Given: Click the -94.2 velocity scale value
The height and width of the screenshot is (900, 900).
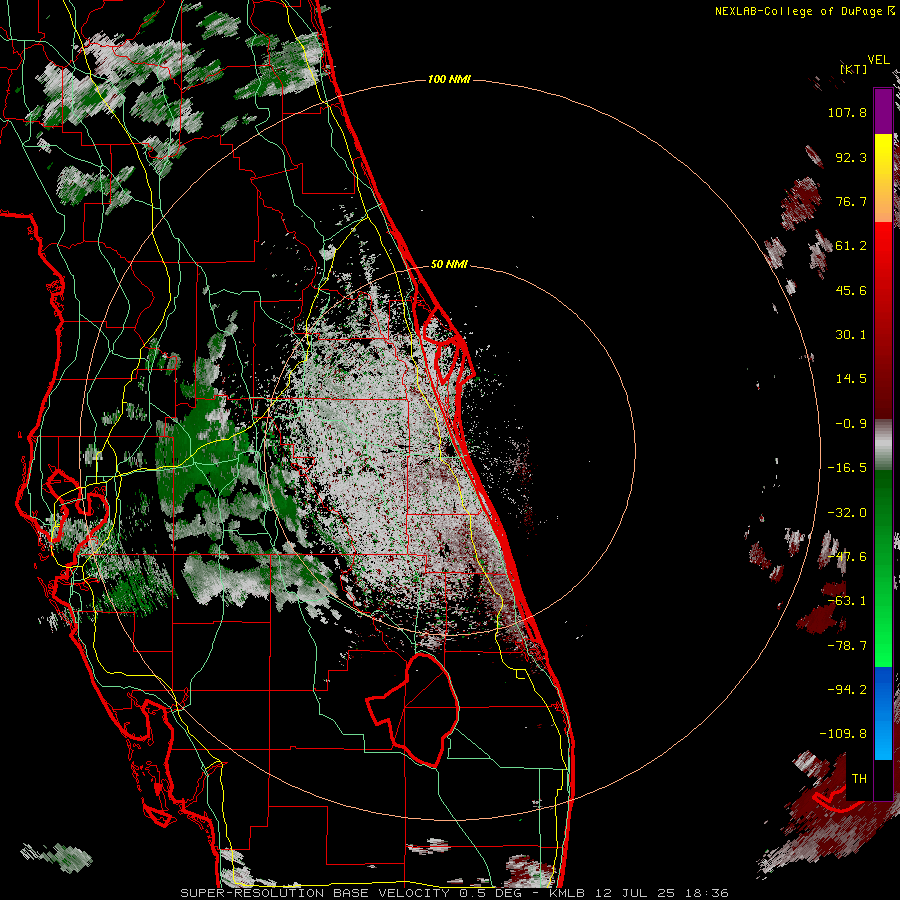Looking at the screenshot, I should [847, 690].
